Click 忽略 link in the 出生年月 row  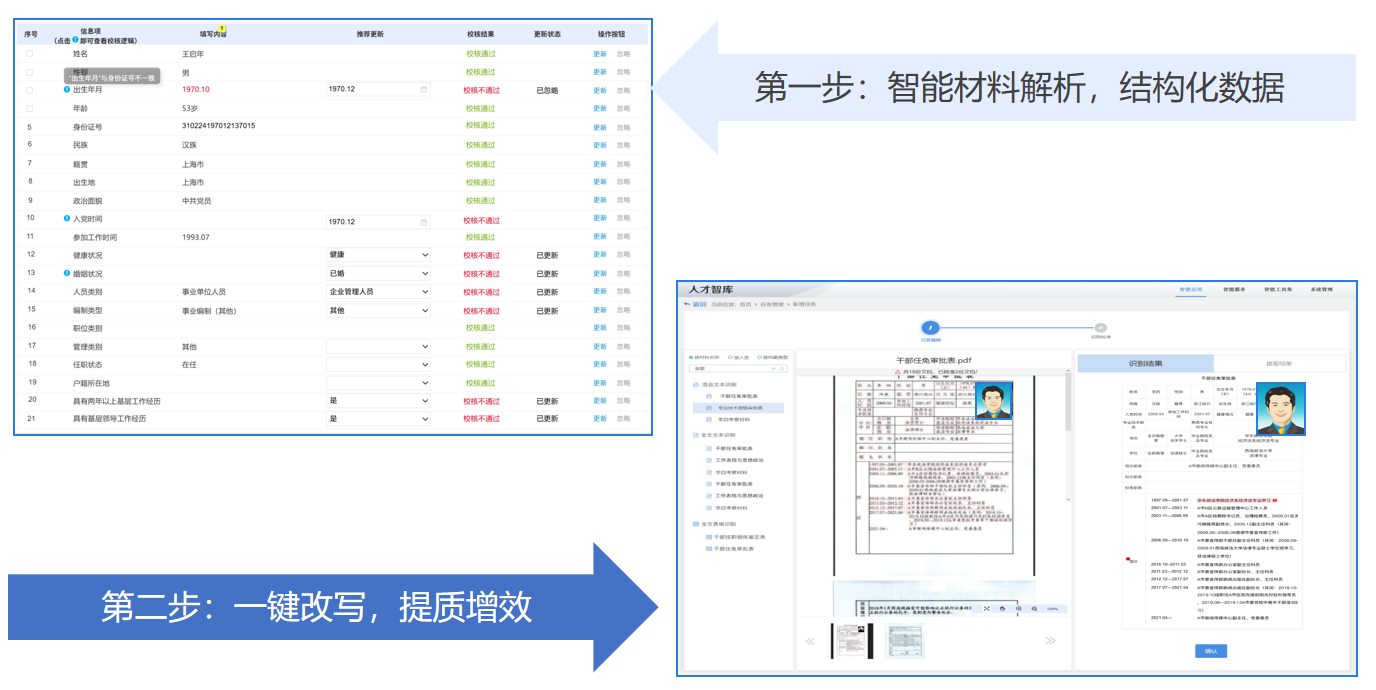[x=624, y=90]
